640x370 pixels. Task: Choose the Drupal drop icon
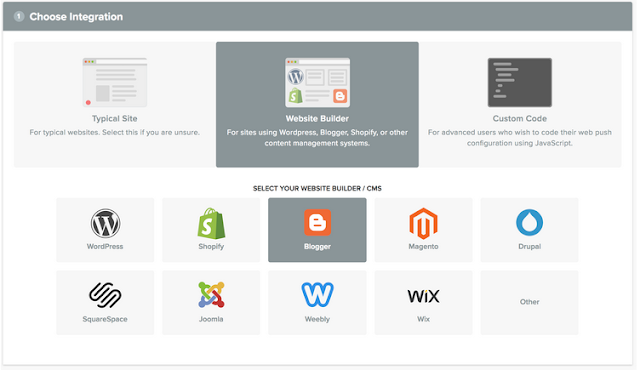point(529,223)
